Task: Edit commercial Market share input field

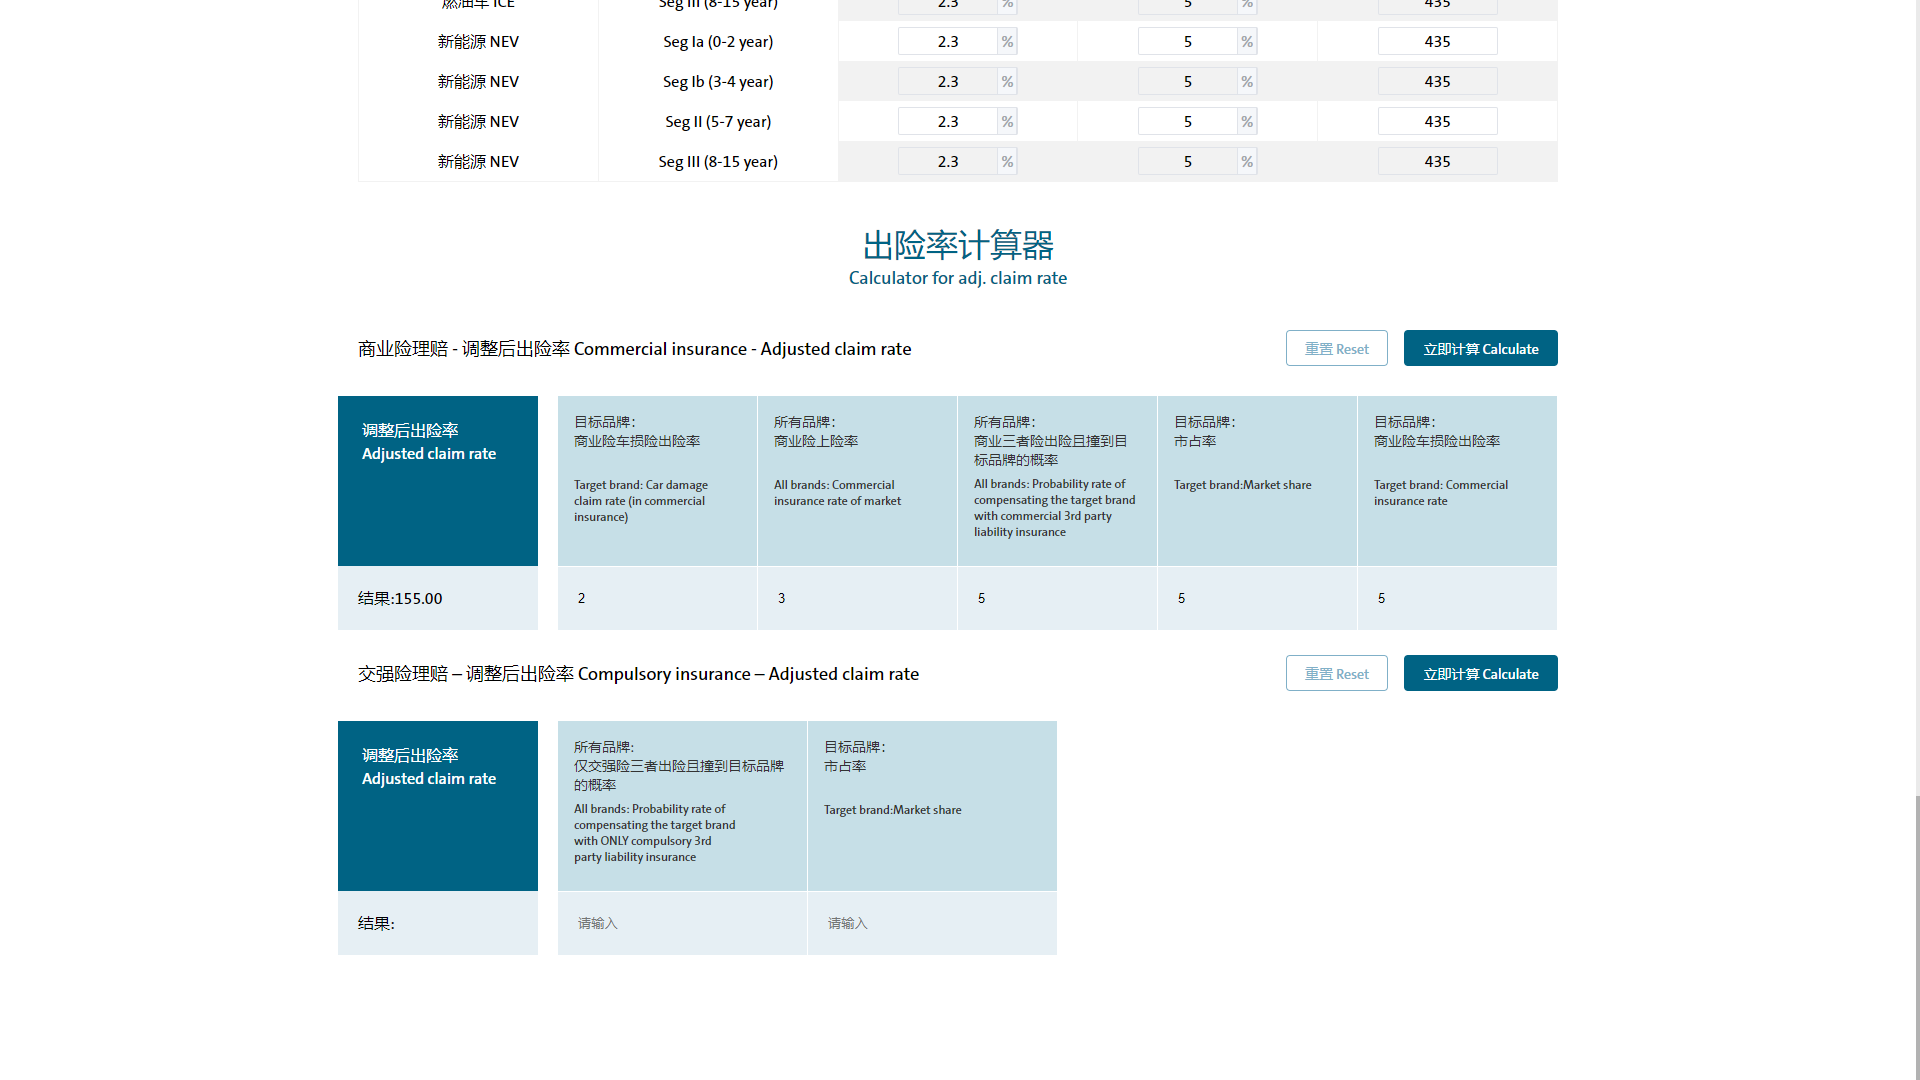Action: coord(1256,598)
